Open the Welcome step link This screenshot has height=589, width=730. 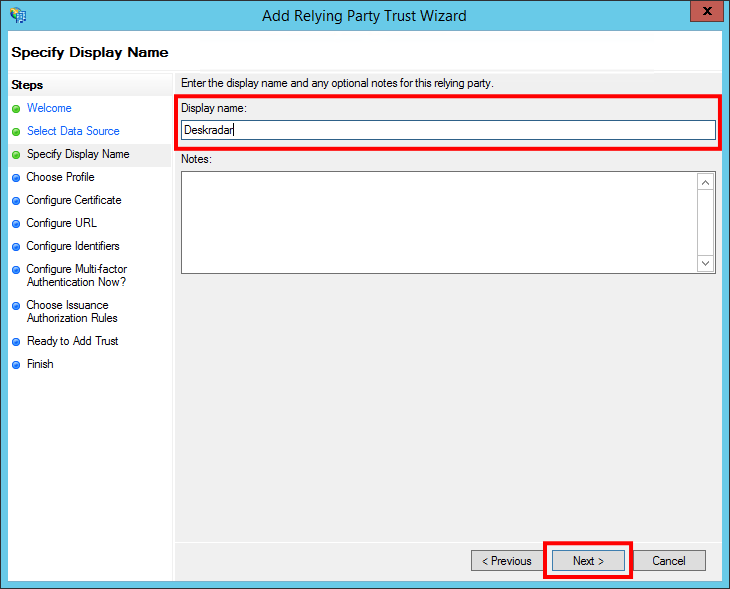pos(49,108)
